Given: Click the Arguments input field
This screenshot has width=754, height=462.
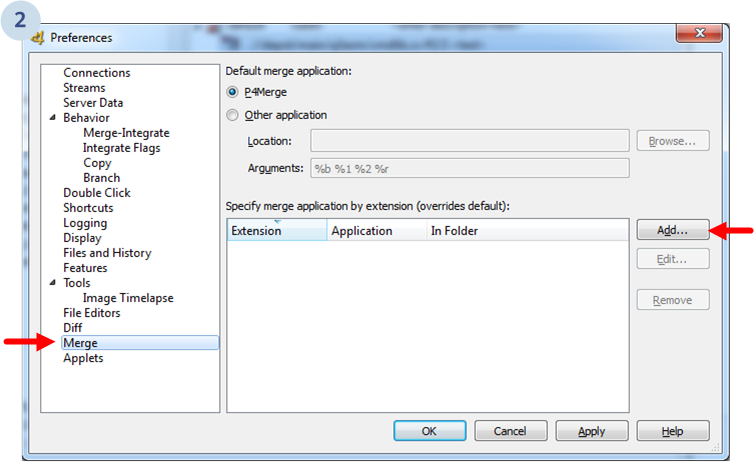Looking at the screenshot, I should click(x=470, y=168).
